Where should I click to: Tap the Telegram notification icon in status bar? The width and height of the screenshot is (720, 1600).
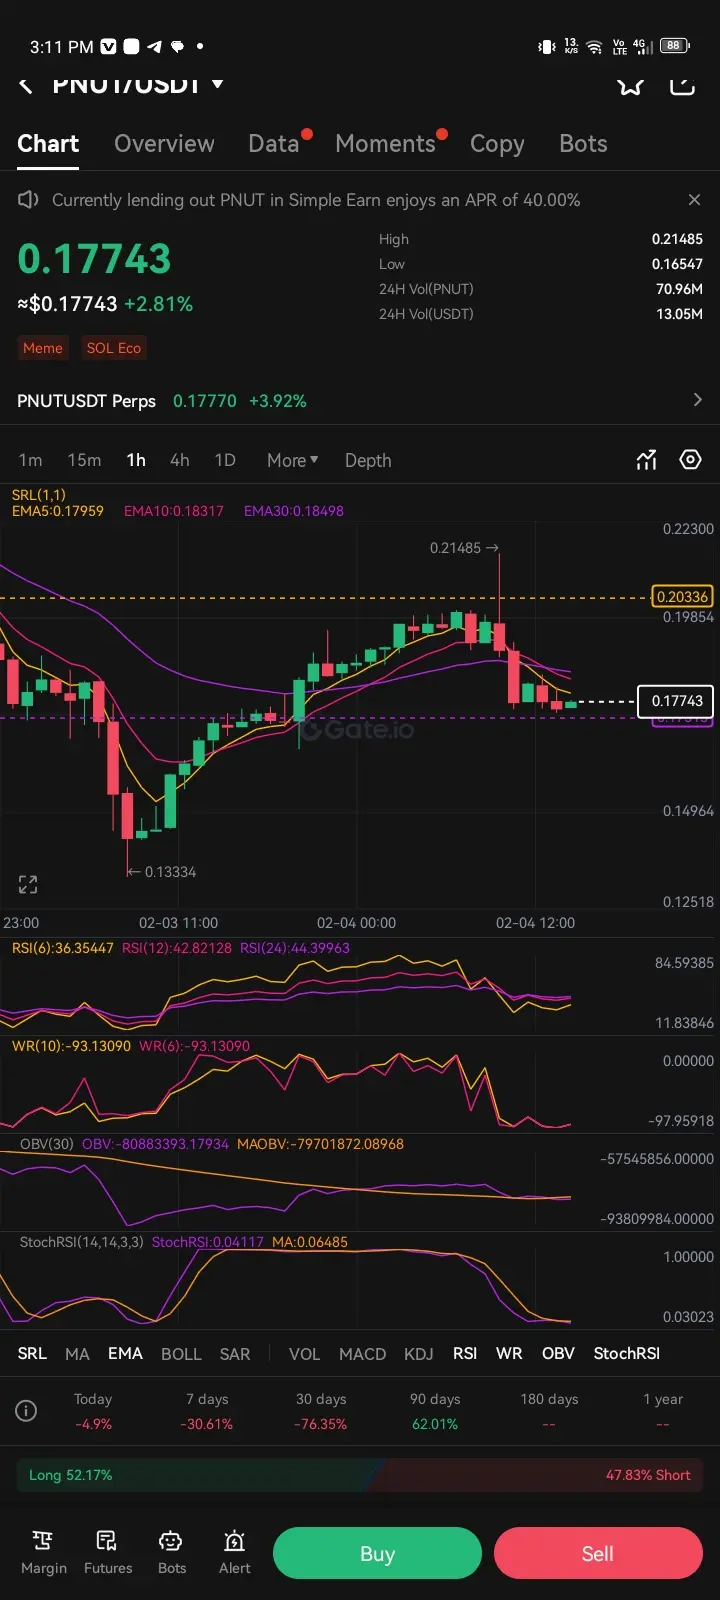(x=154, y=46)
